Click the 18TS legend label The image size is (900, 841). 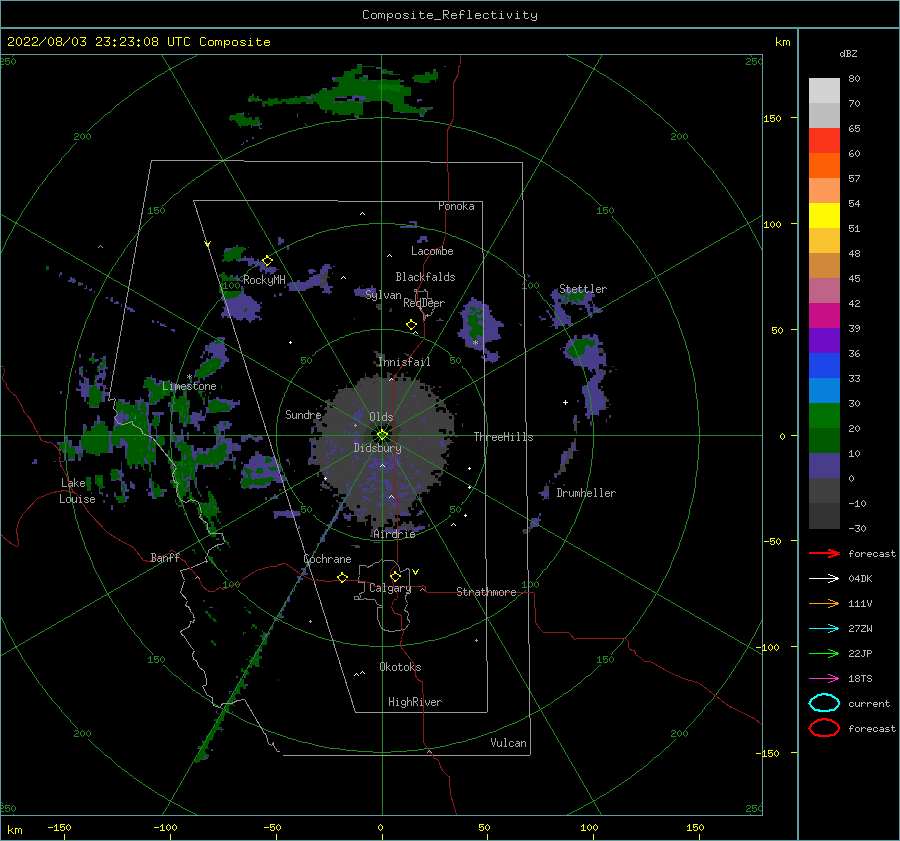tap(860, 678)
